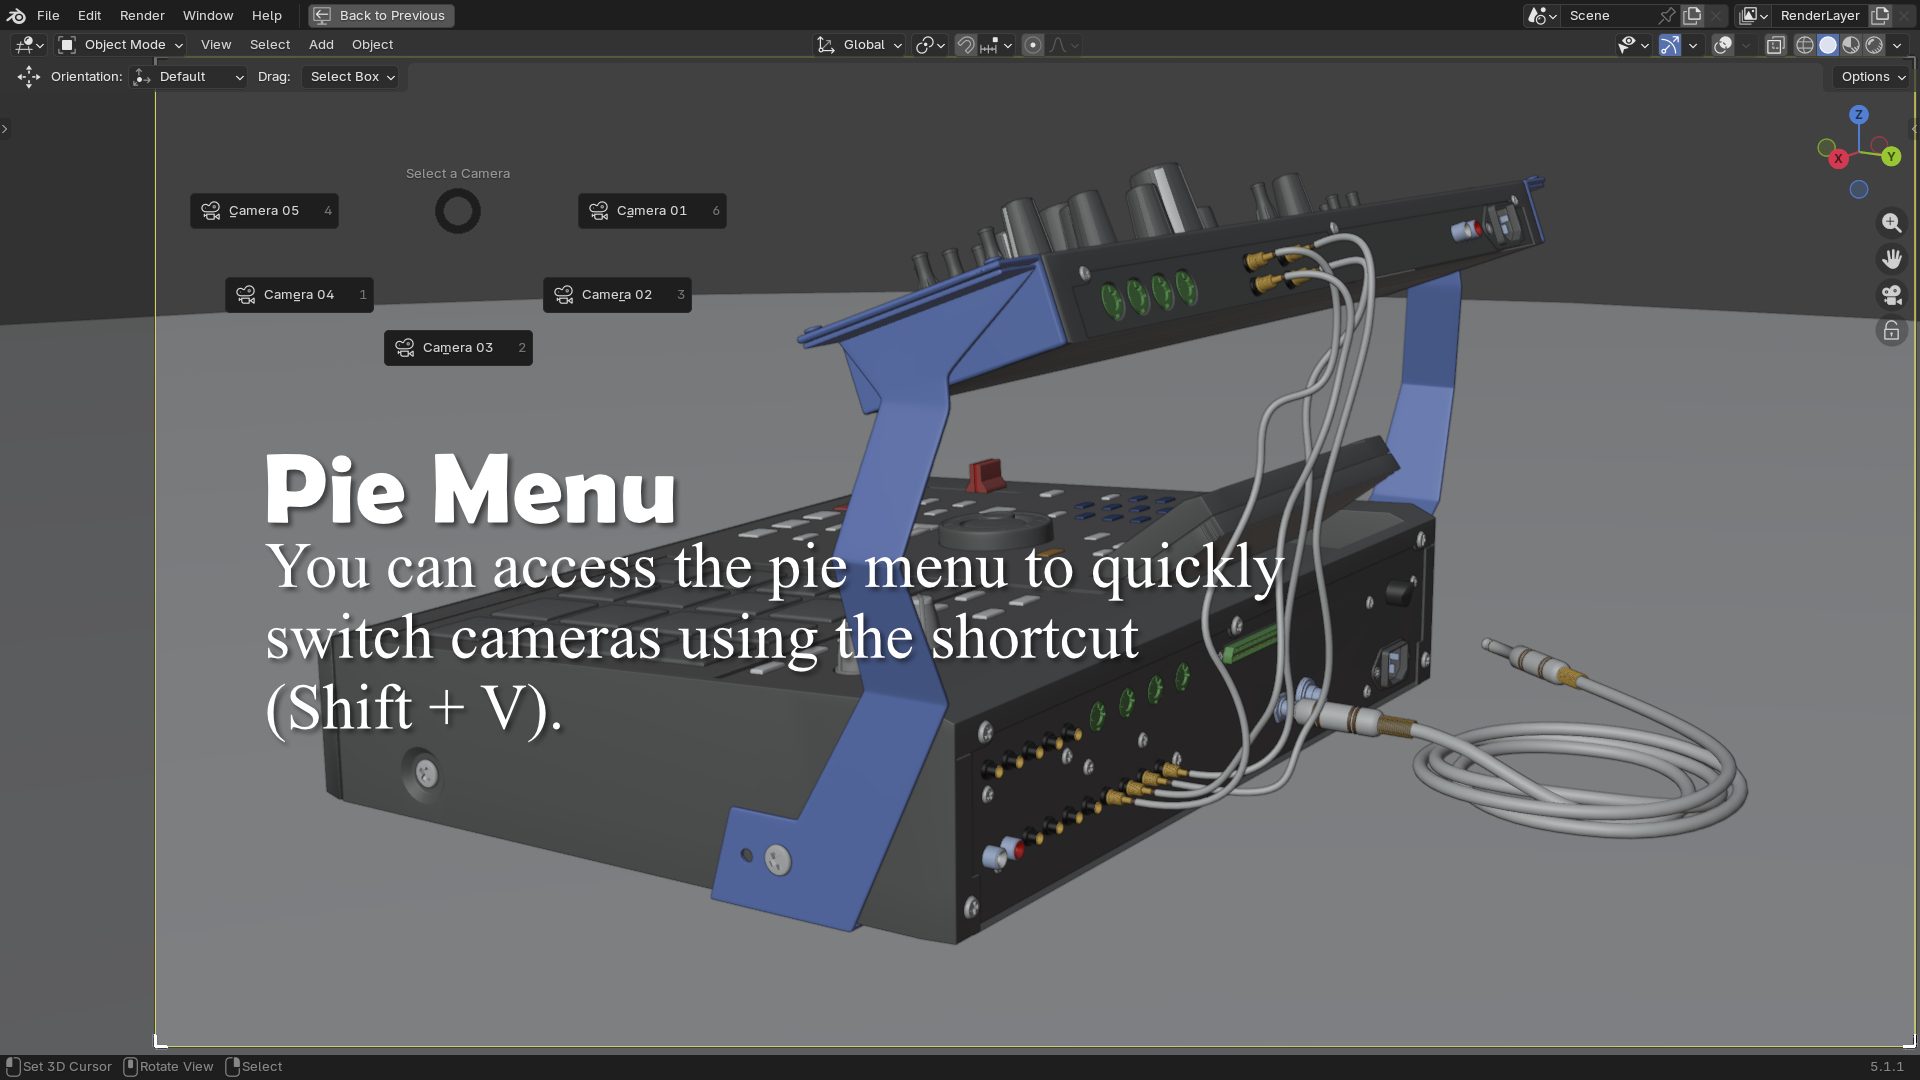1920x1080 pixels.
Task: Toggle camera view icon in viewport
Action: 1891,295
